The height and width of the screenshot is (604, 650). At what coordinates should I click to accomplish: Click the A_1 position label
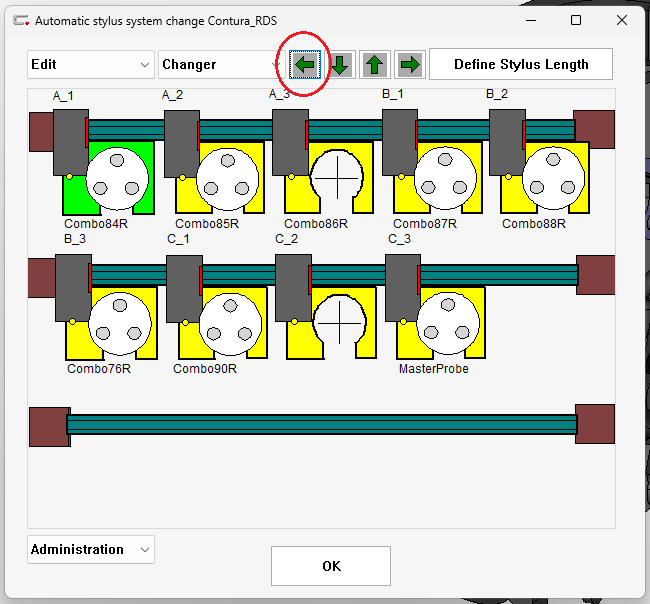[63, 96]
